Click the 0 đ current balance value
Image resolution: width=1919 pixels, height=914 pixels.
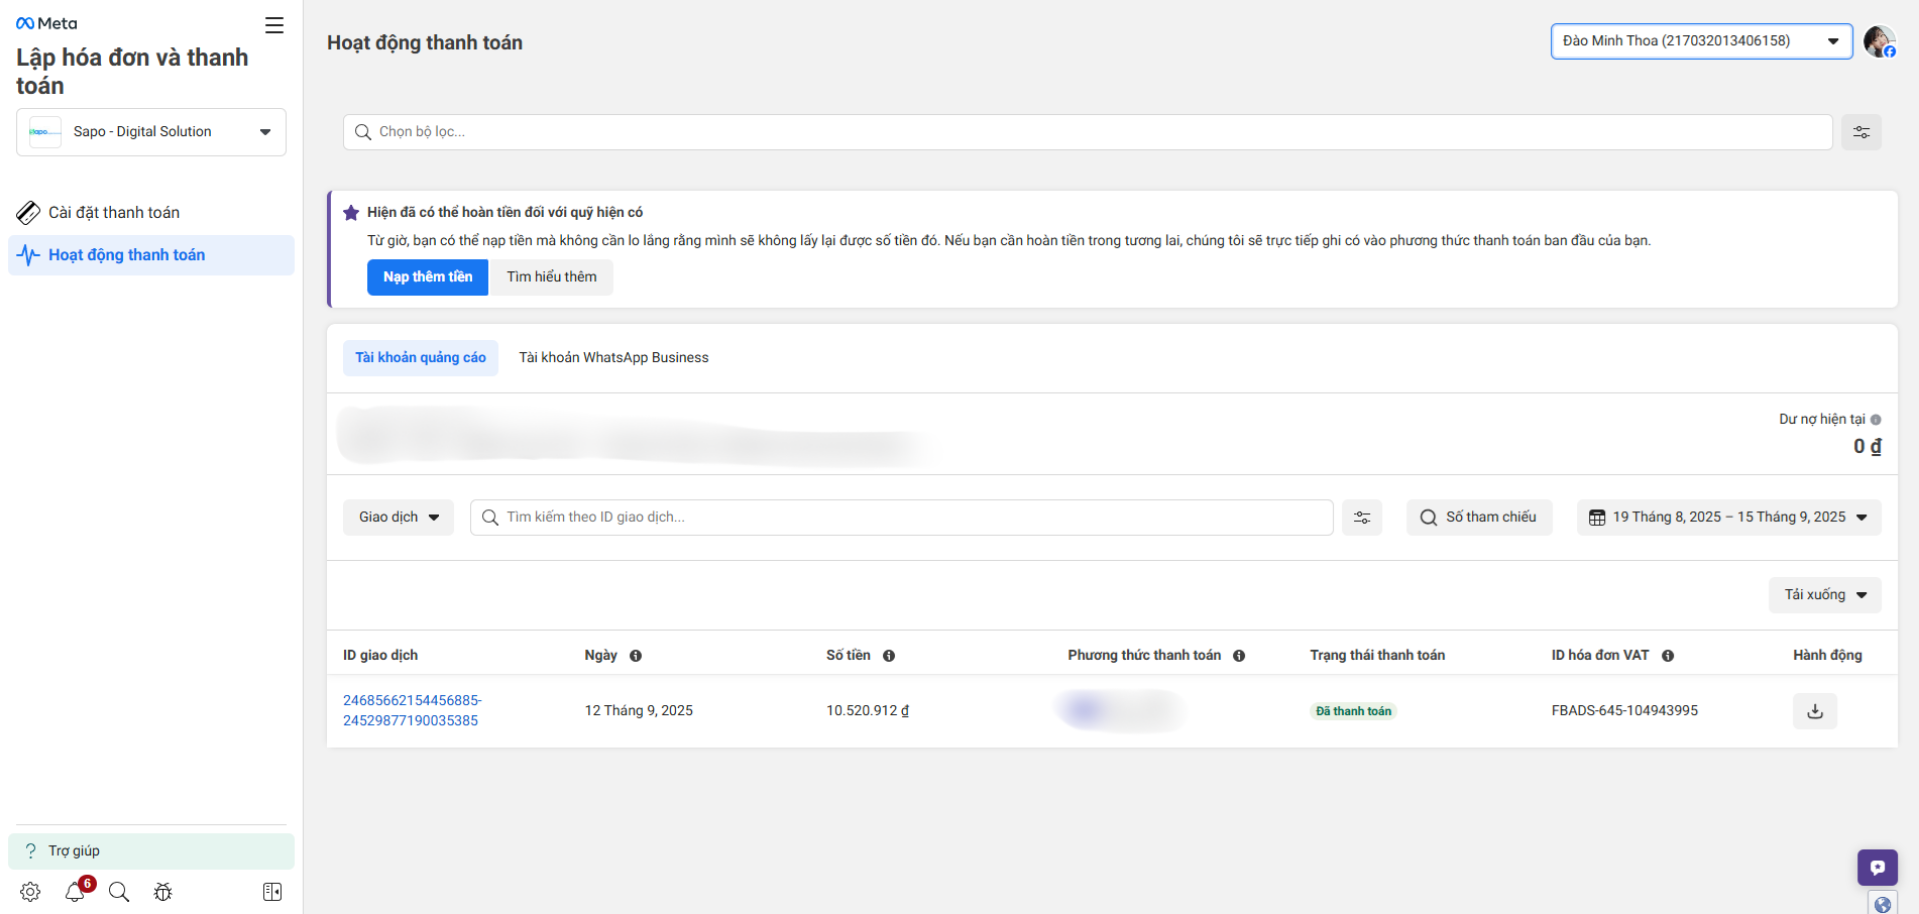(1867, 446)
